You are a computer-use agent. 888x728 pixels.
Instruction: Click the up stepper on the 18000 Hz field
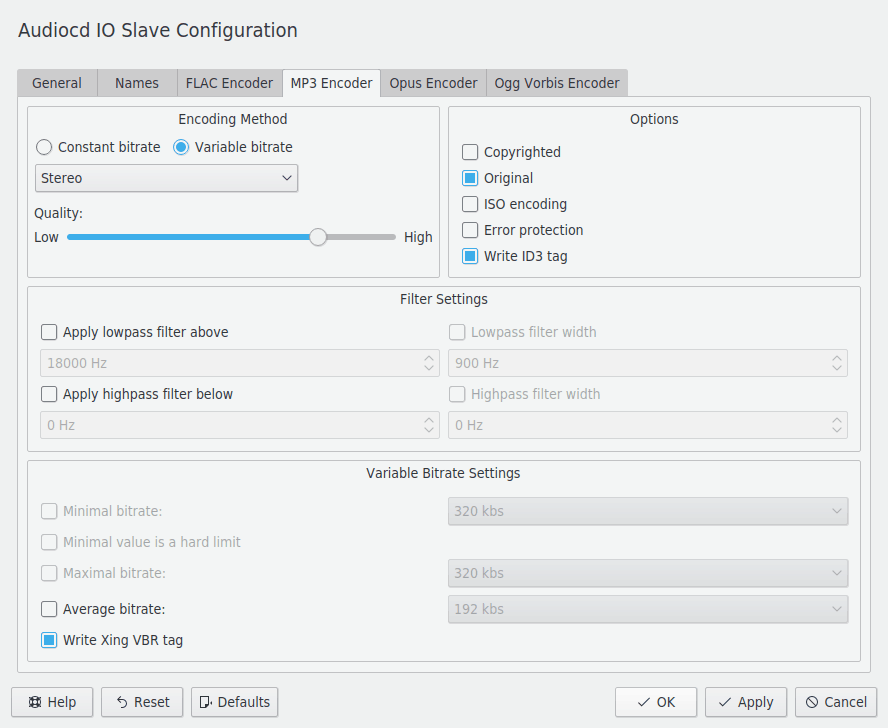point(430,358)
